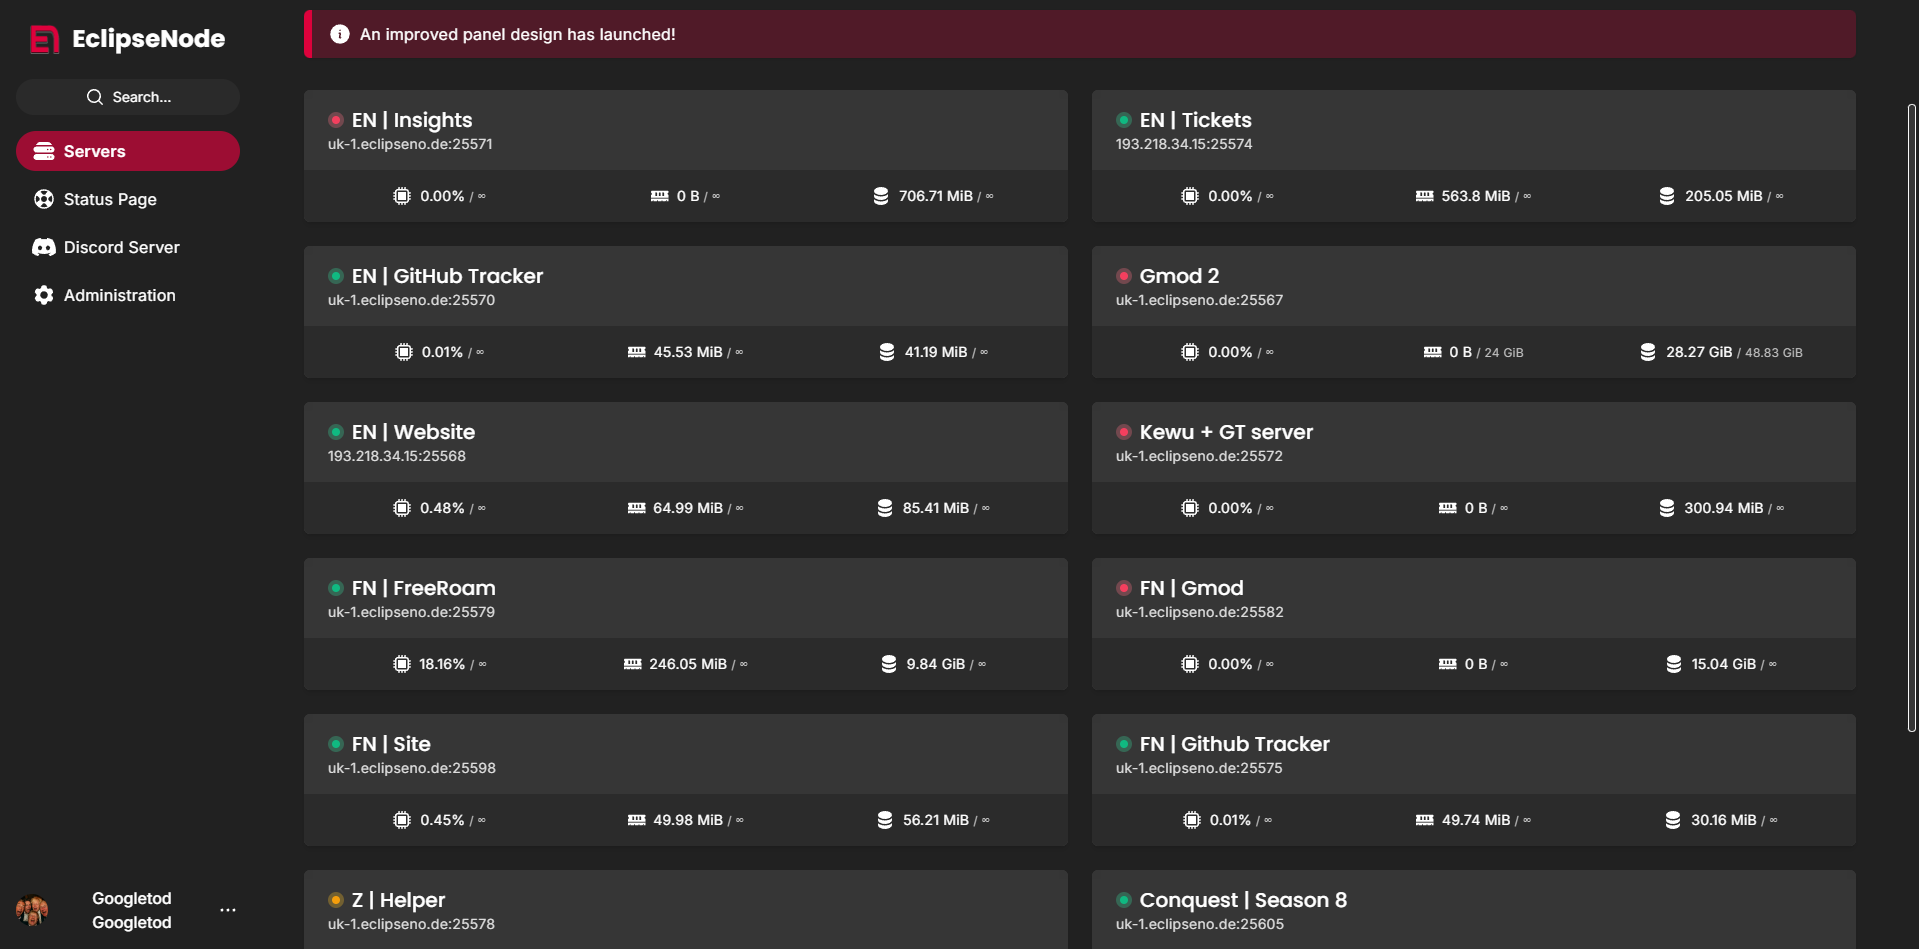Open the Administration menu item

click(119, 295)
